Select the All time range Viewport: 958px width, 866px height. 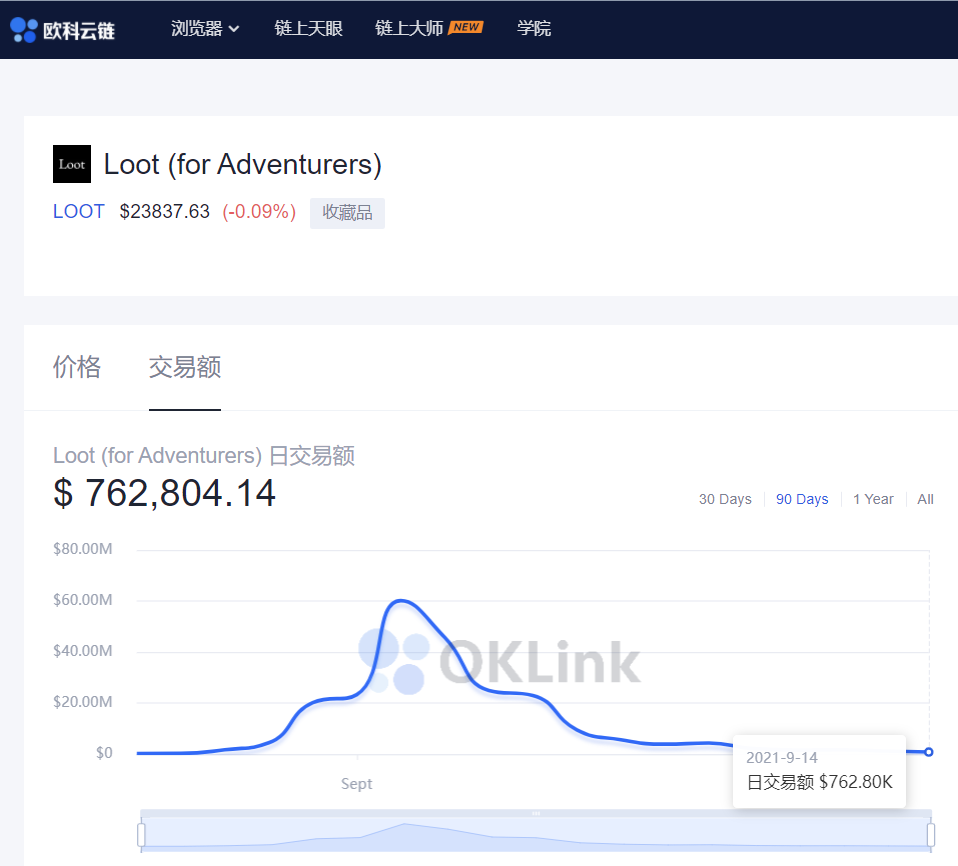click(925, 499)
